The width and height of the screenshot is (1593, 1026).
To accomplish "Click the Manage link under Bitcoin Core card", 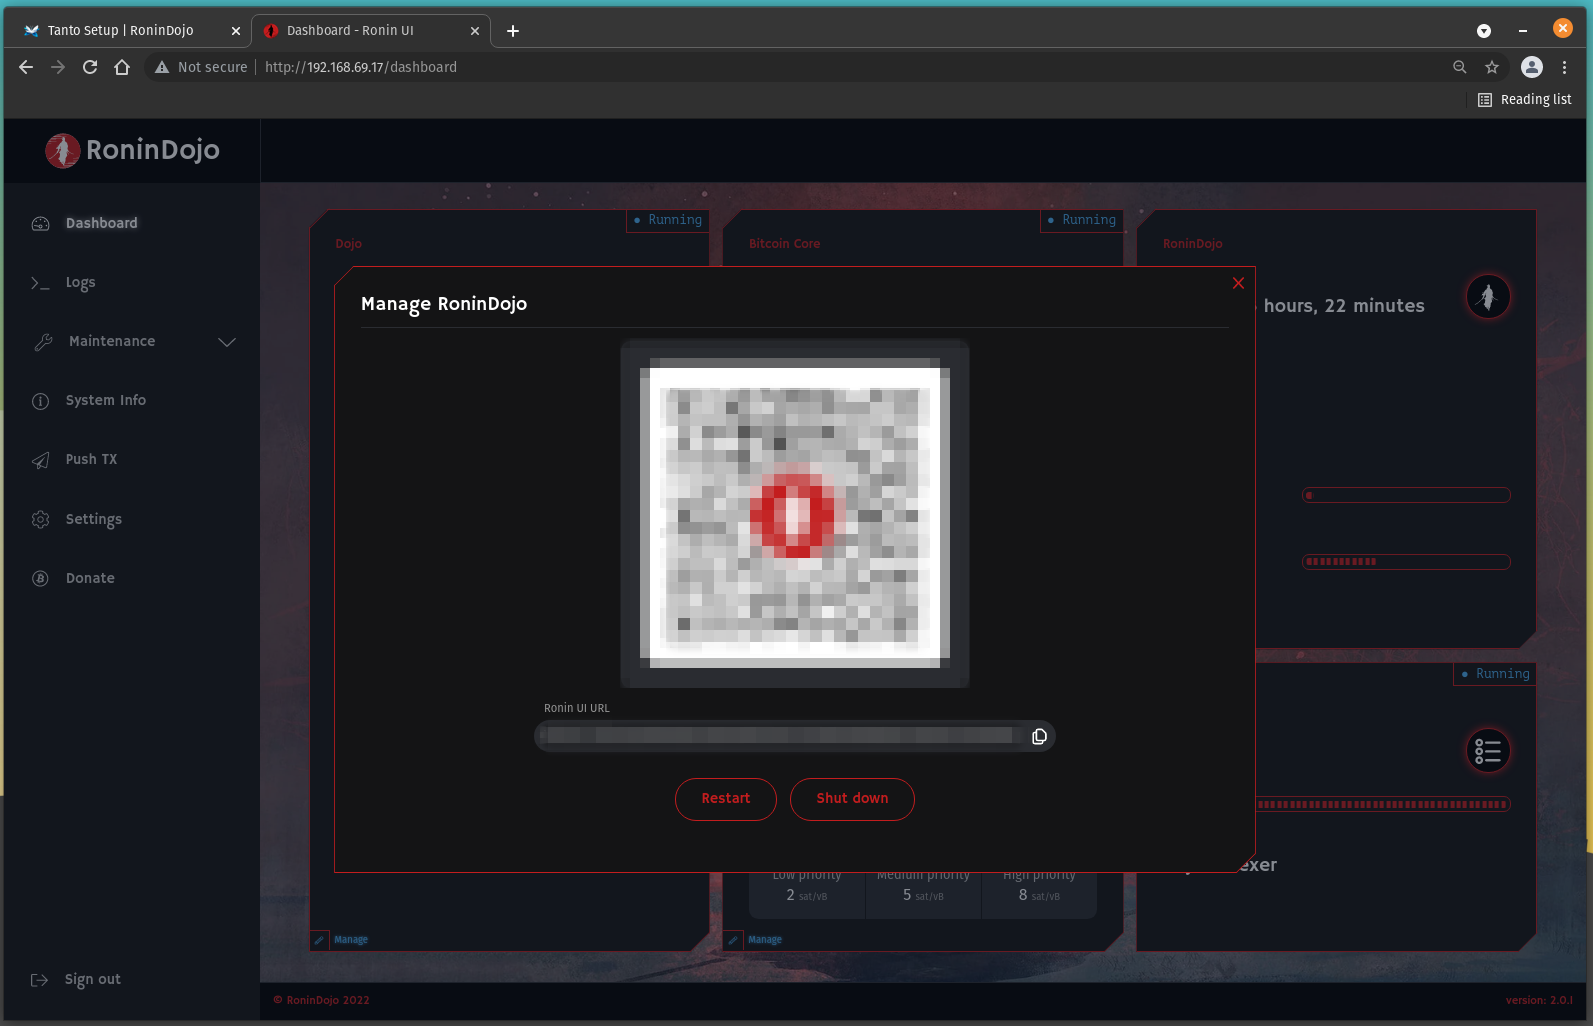I will (x=765, y=940).
